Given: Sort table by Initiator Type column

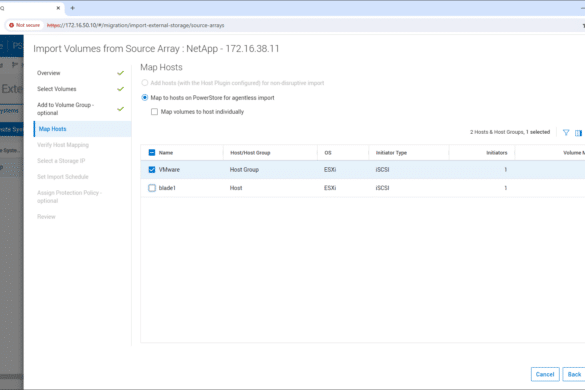Looking at the screenshot, I should pos(391,153).
